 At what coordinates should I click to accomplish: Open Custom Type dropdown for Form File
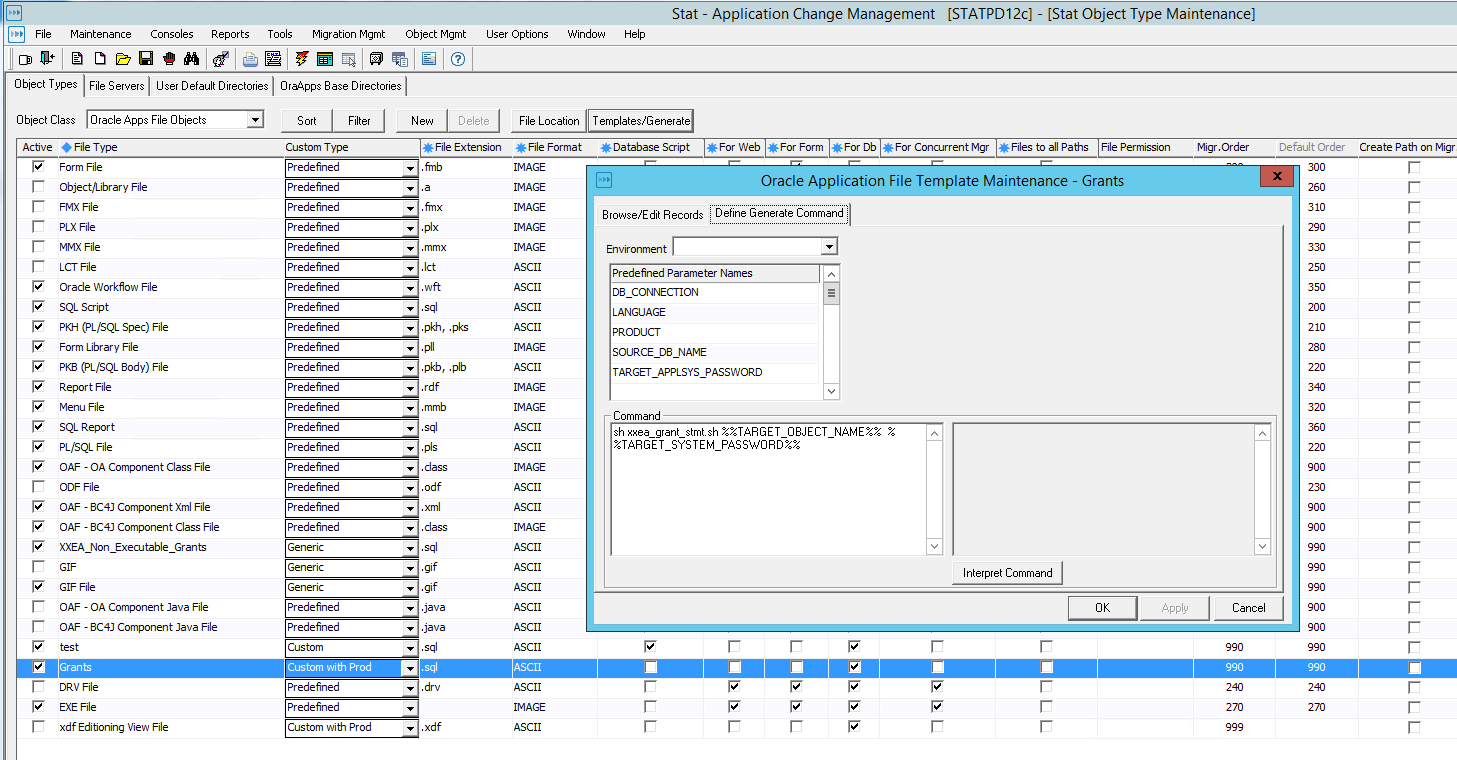point(410,168)
